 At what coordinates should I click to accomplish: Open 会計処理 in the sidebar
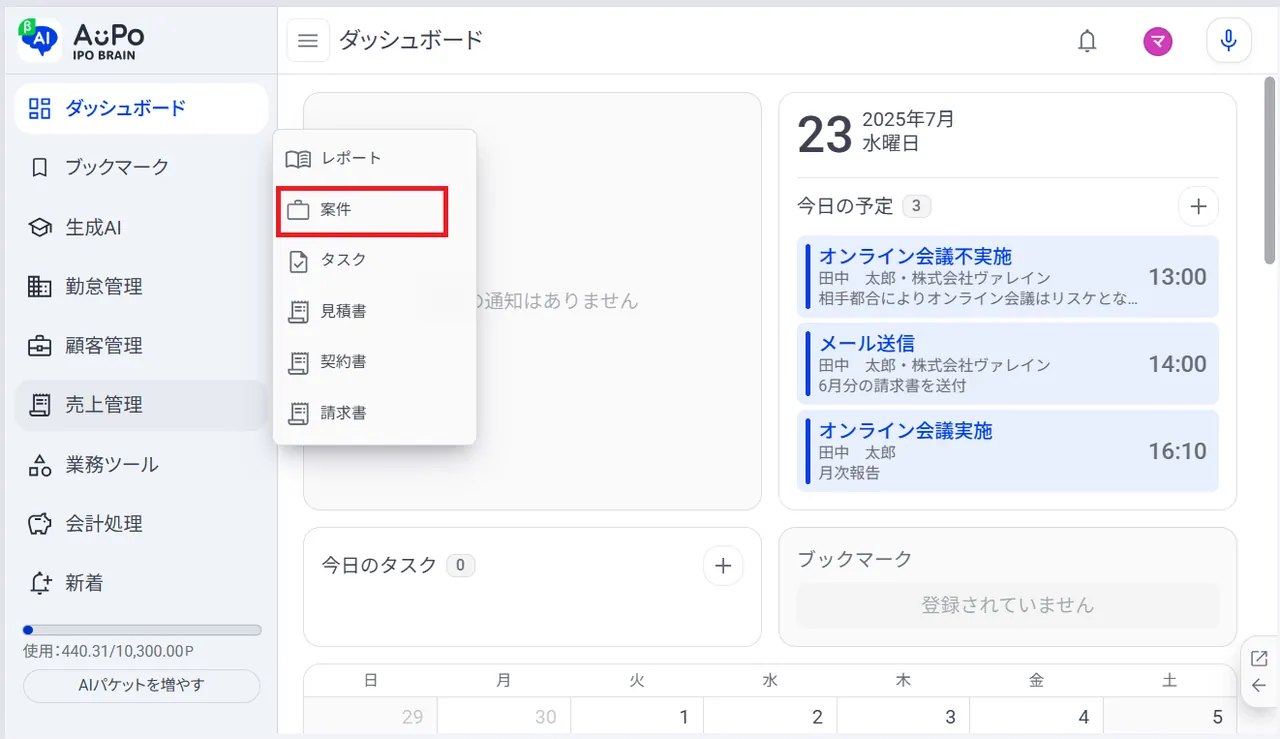click(x=141, y=524)
